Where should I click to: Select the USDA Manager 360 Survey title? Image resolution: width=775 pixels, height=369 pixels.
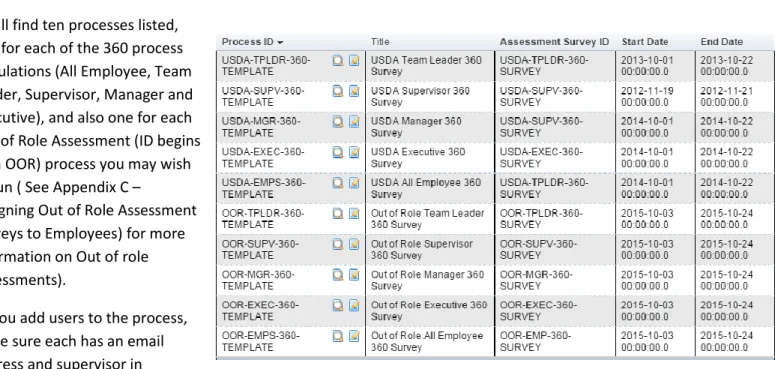point(416,127)
